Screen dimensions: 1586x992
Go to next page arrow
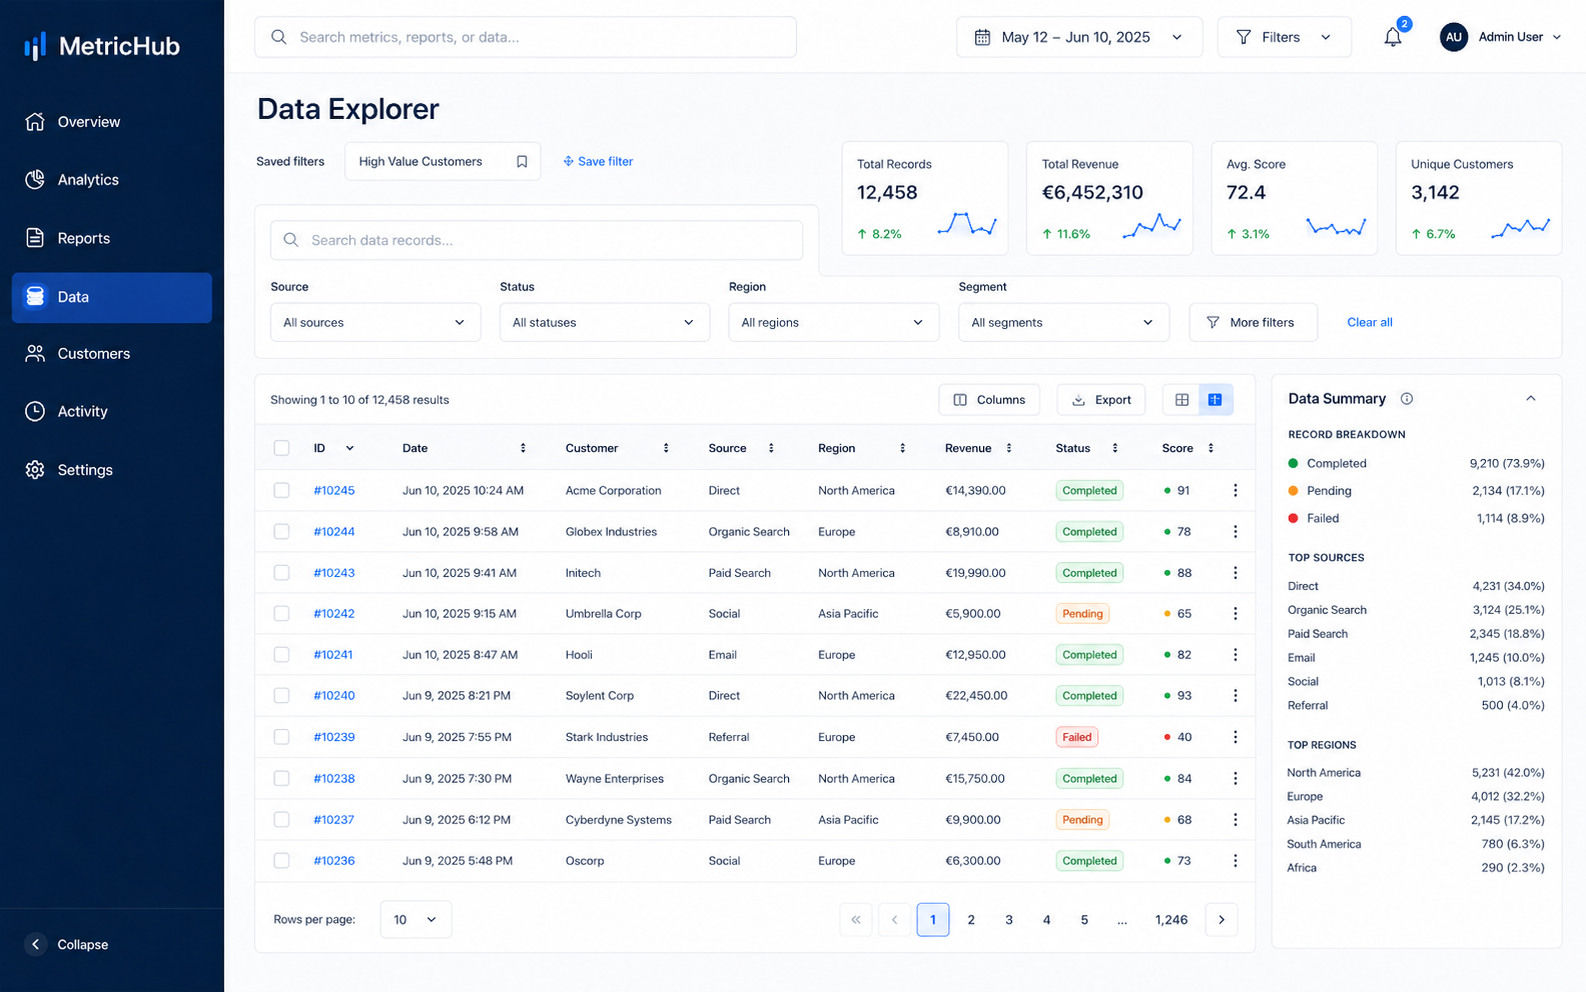pos(1221,920)
